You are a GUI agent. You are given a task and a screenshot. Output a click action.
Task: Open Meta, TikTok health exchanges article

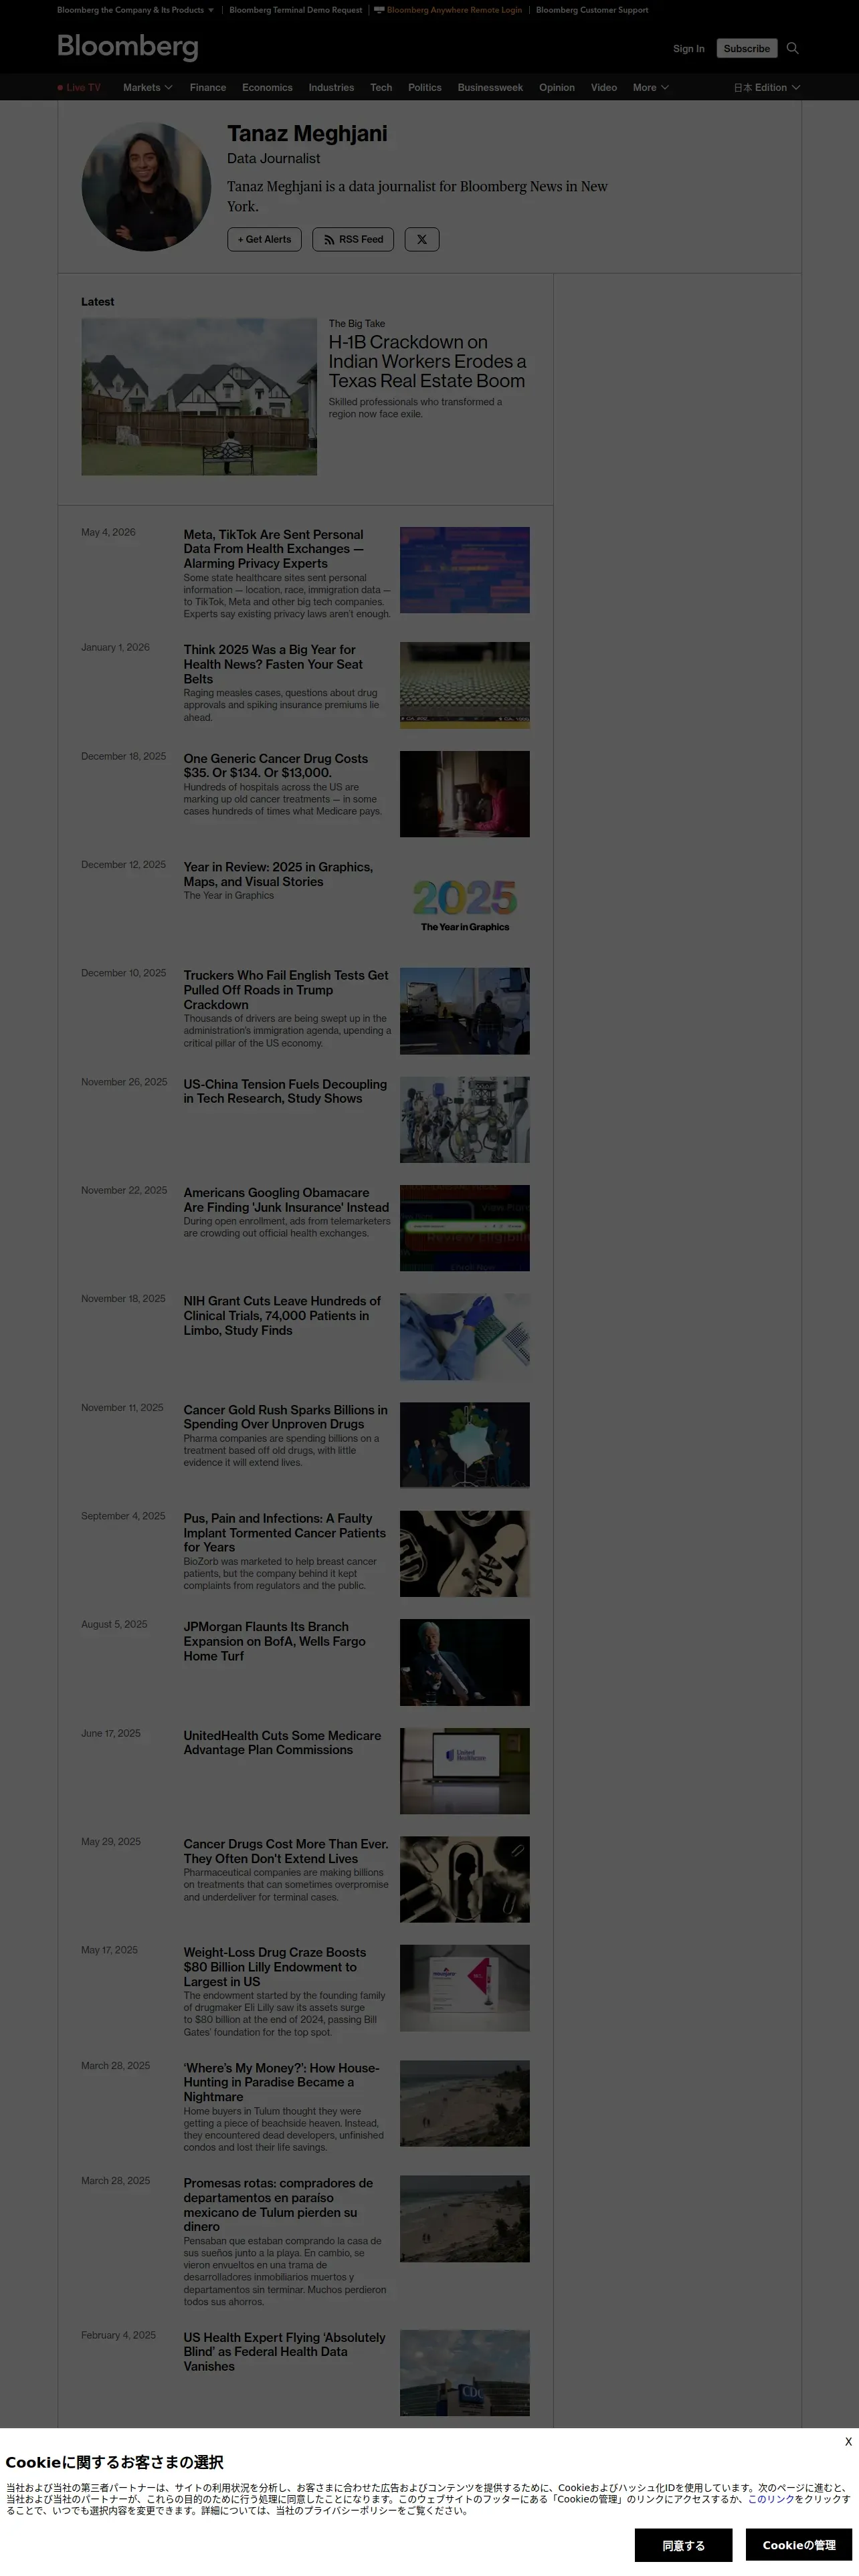[x=273, y=549]
